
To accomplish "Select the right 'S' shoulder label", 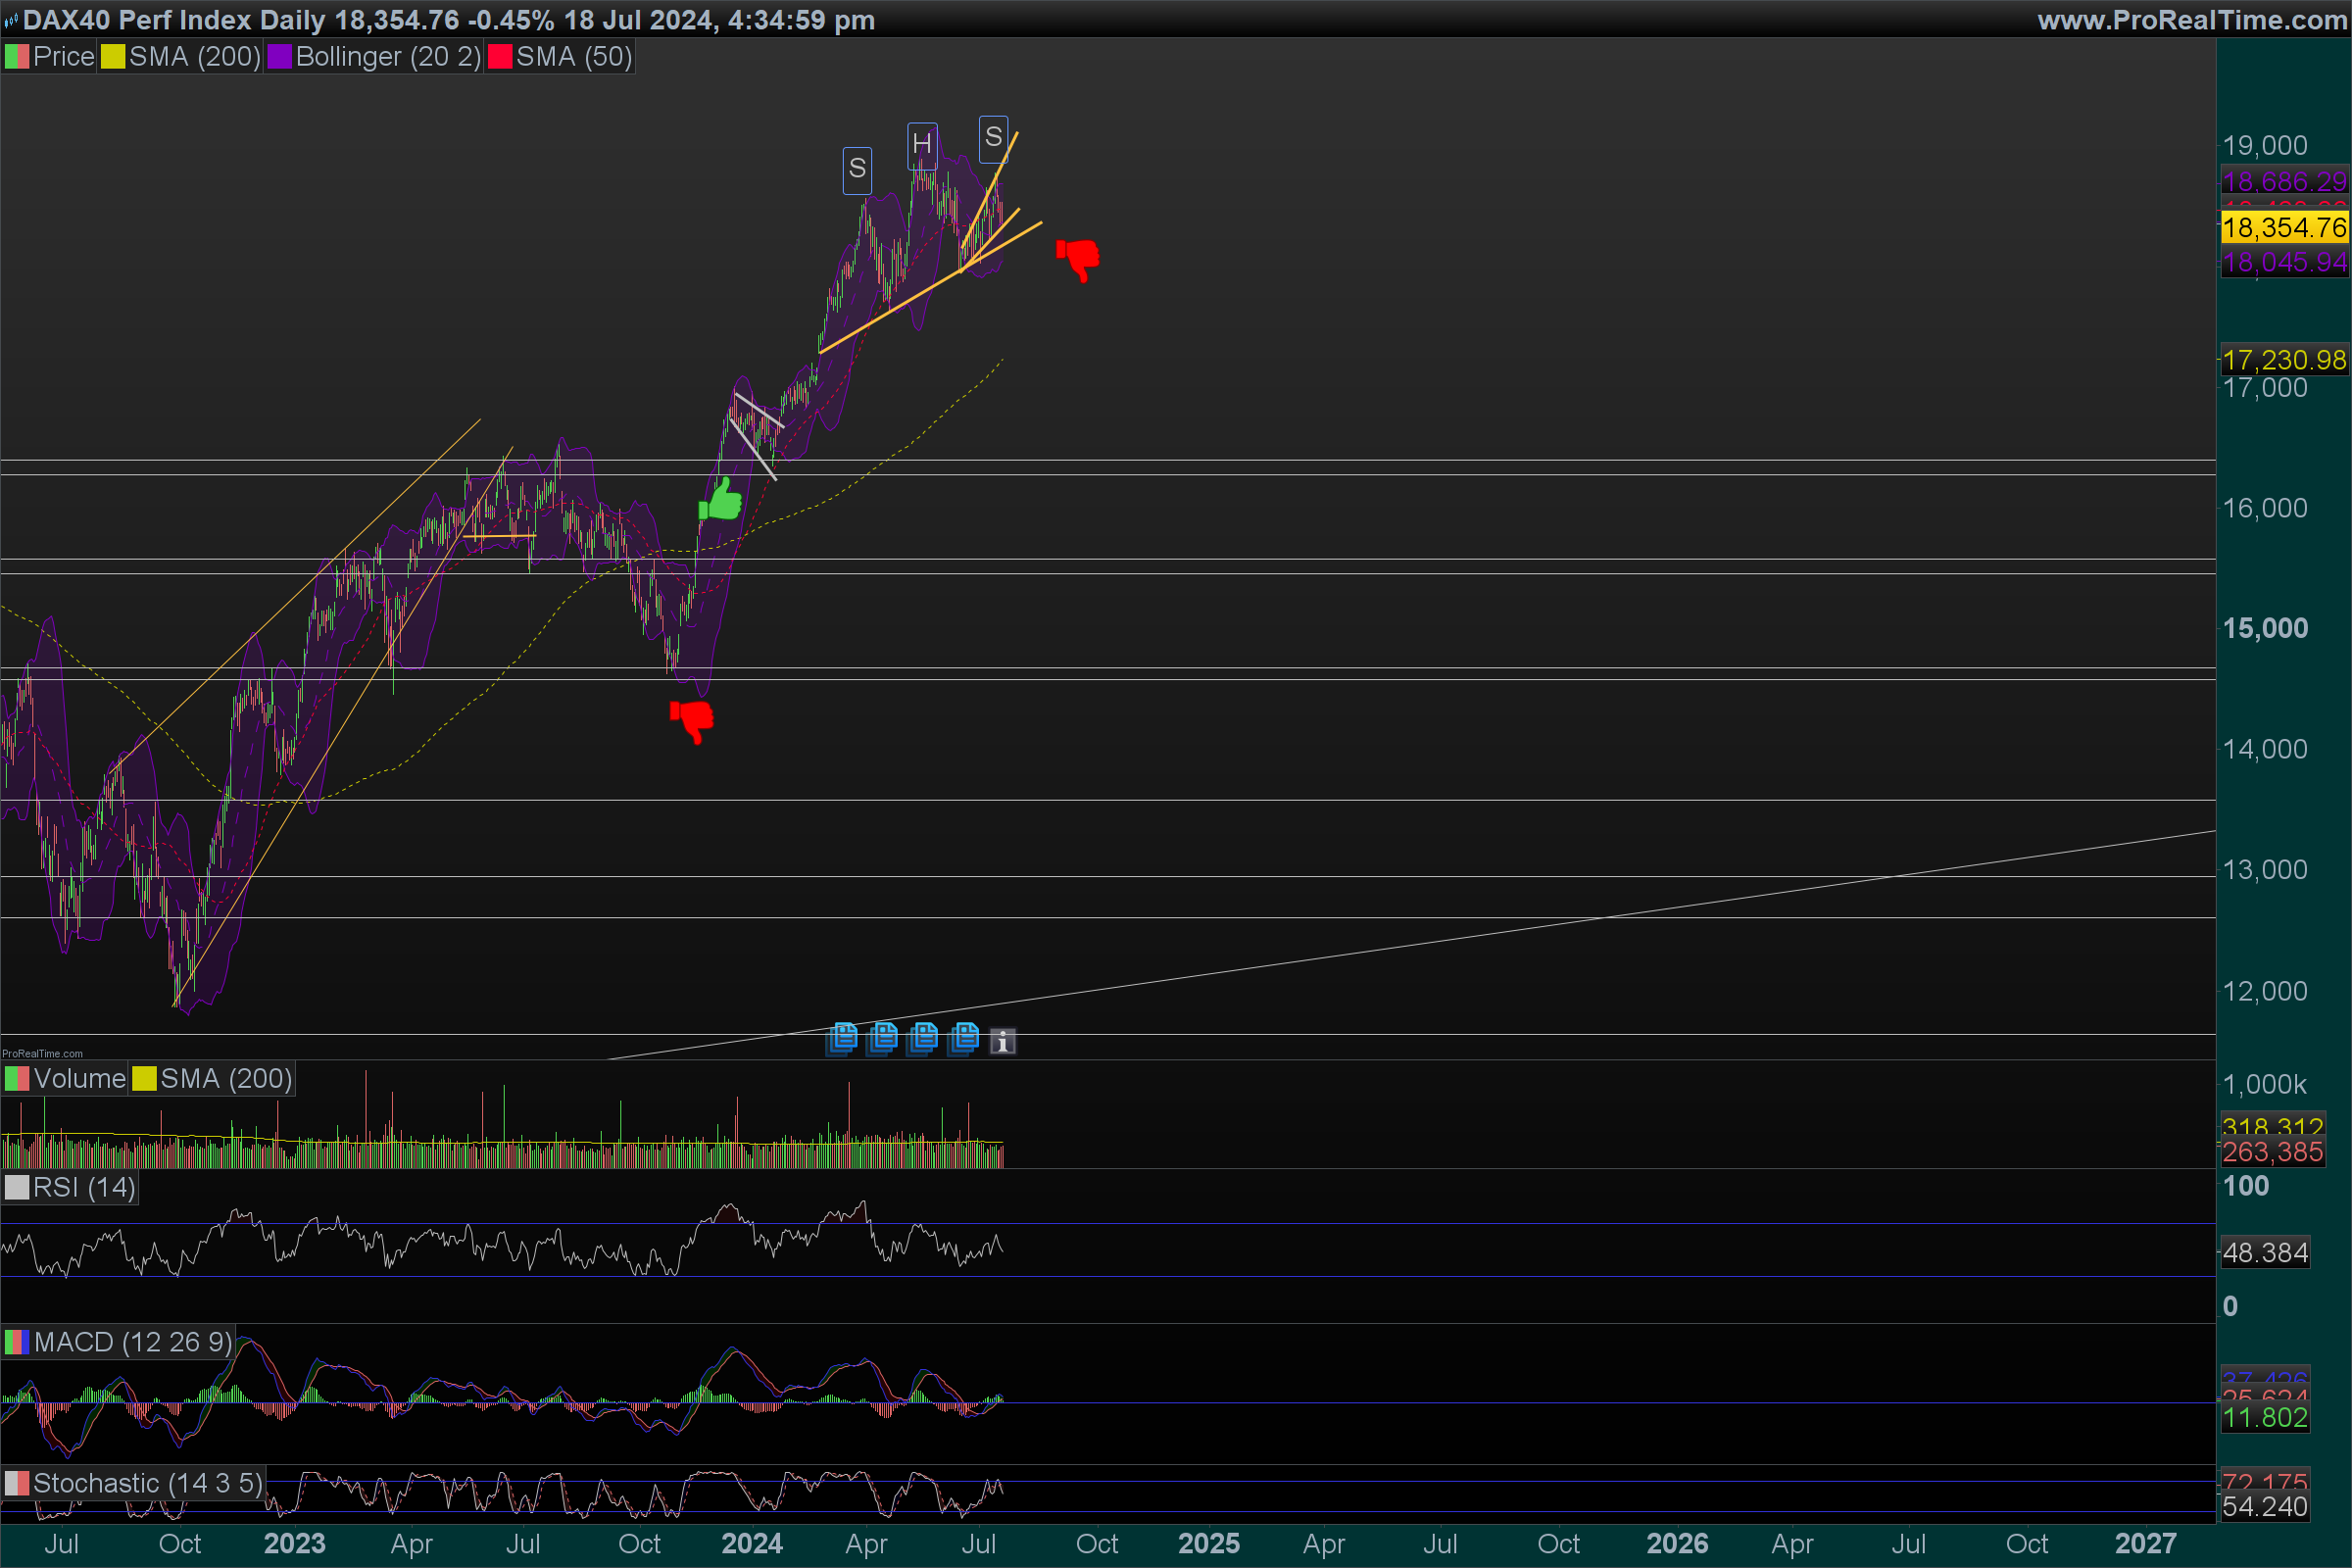I will [993, 137].
